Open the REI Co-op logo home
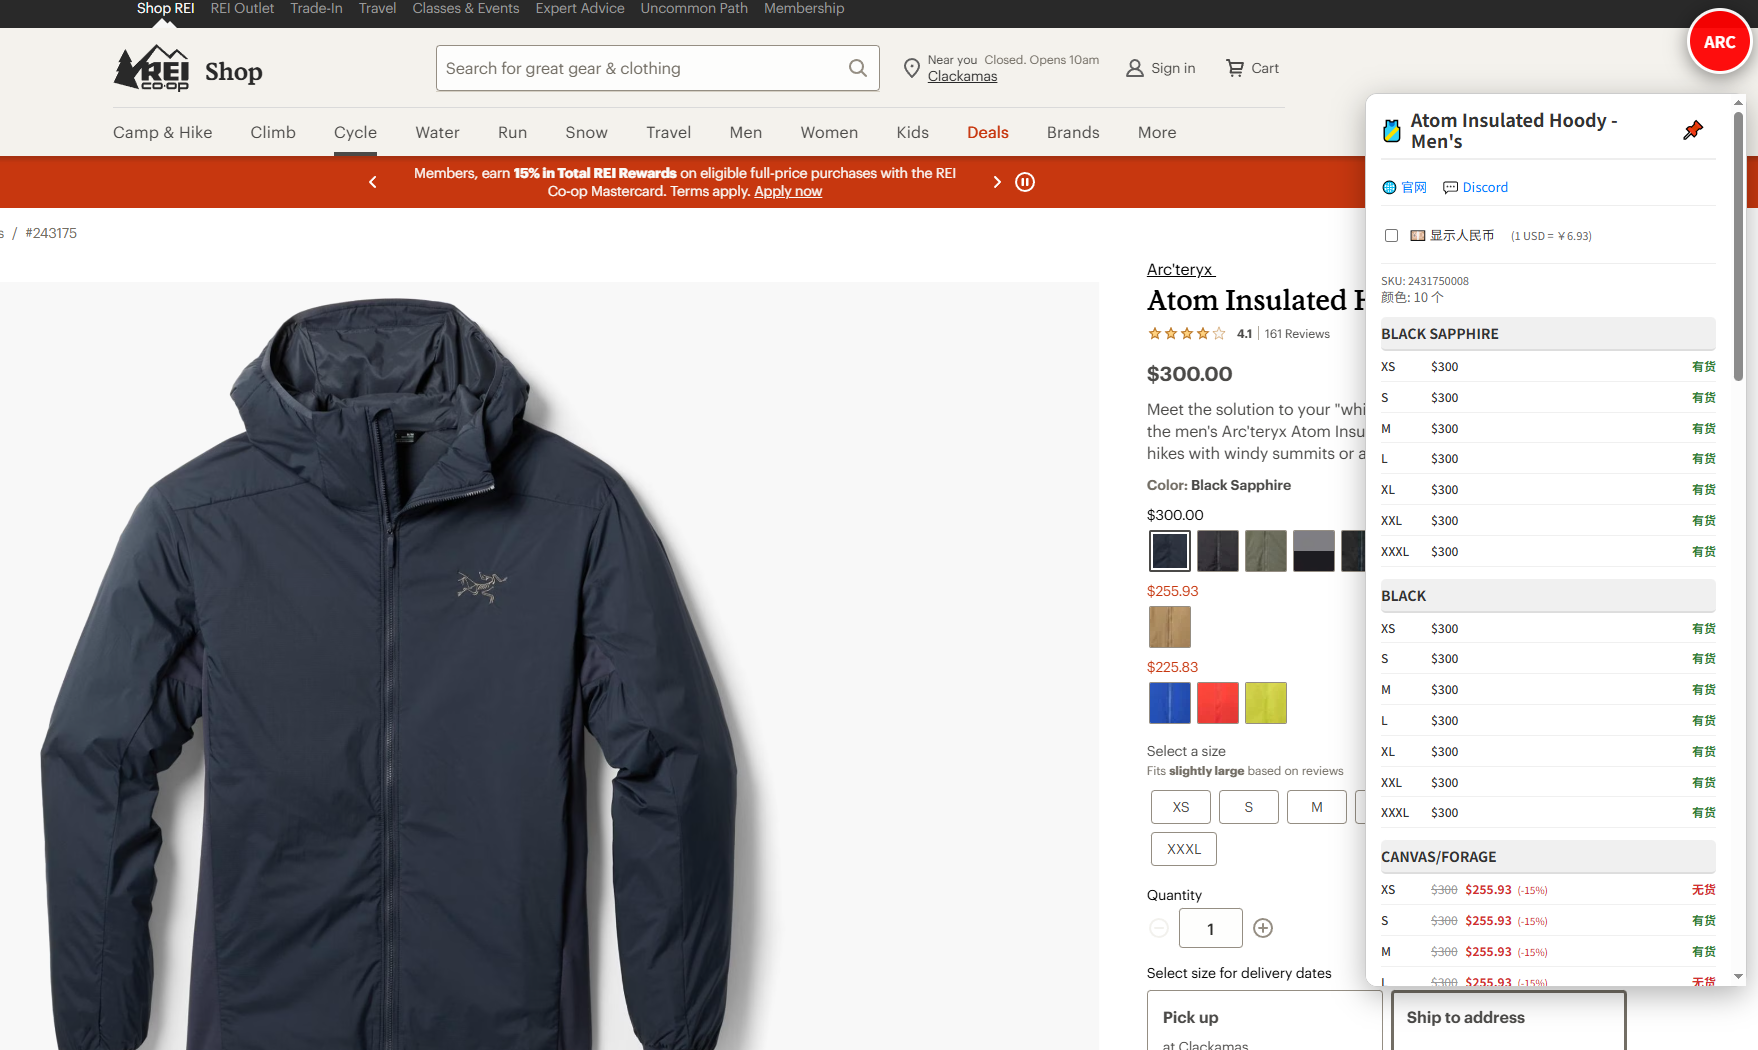Viewport: 1758px width, 1050px height. pyautogui.click(x=152, y=69)
